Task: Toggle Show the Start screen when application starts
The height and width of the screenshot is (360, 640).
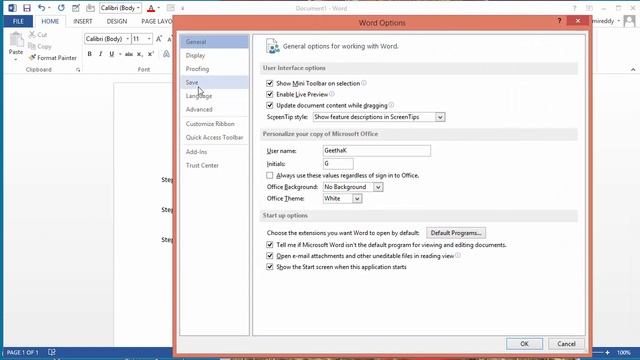Action: pos(270,267)
